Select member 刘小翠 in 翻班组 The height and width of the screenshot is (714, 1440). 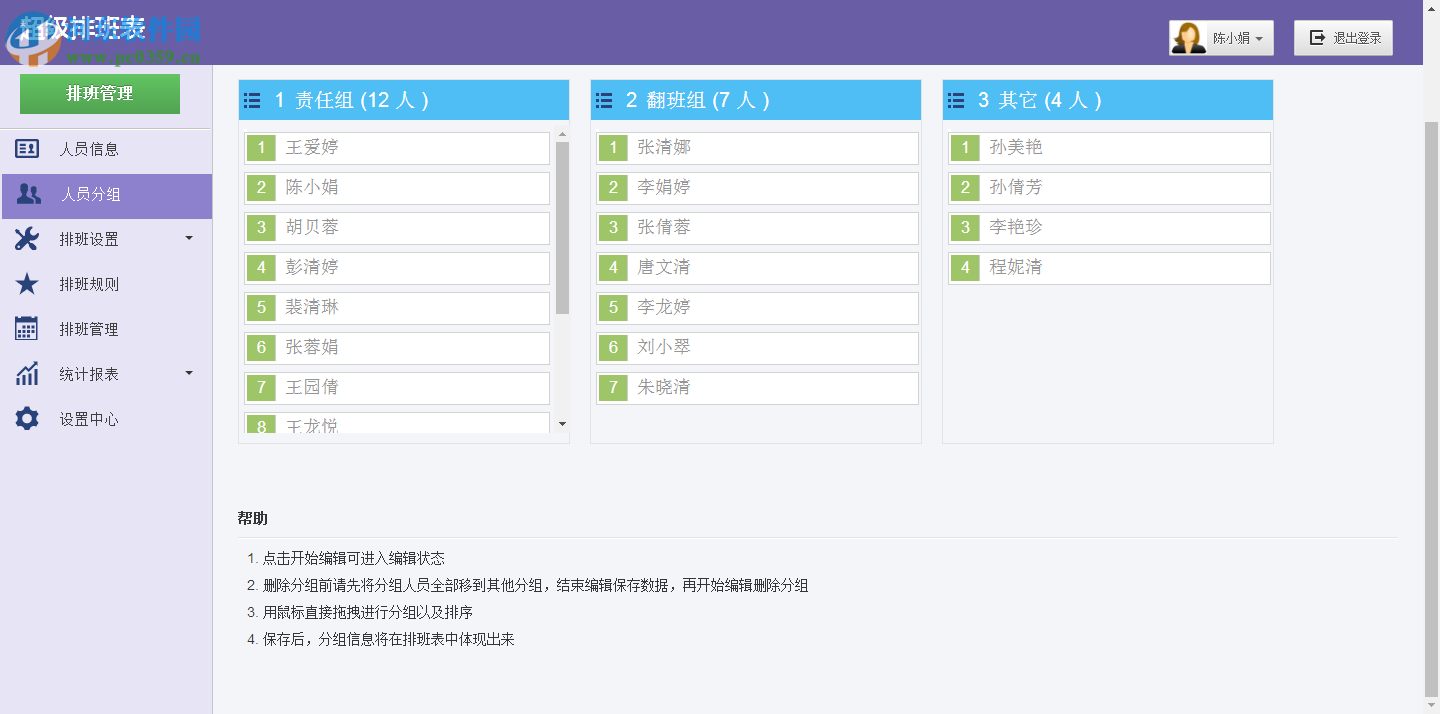(756, 348)
